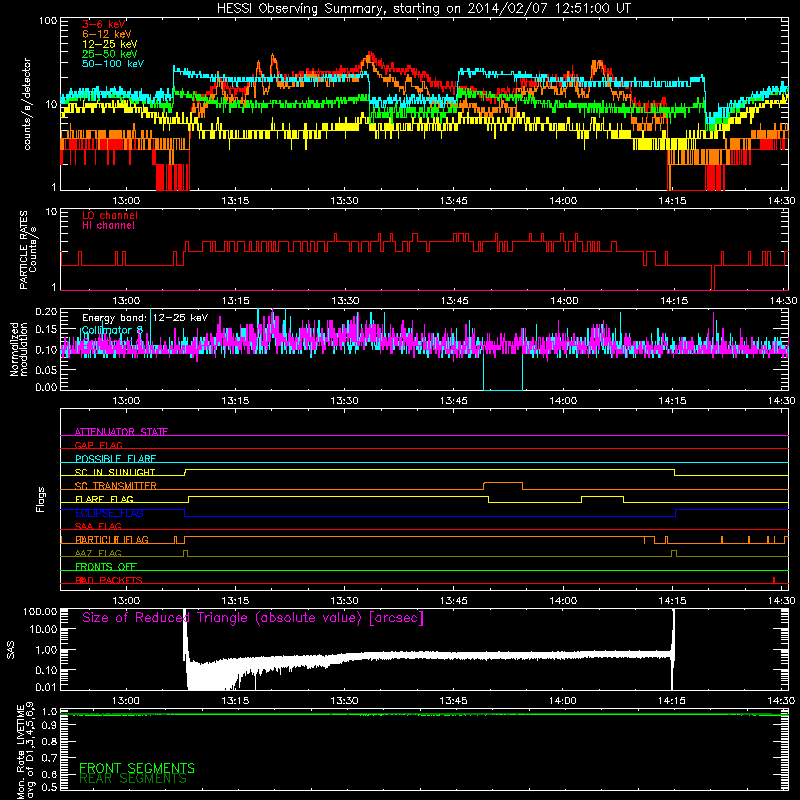Click the 'Energy band: 12-25 keV' annotation

[145, 318]
